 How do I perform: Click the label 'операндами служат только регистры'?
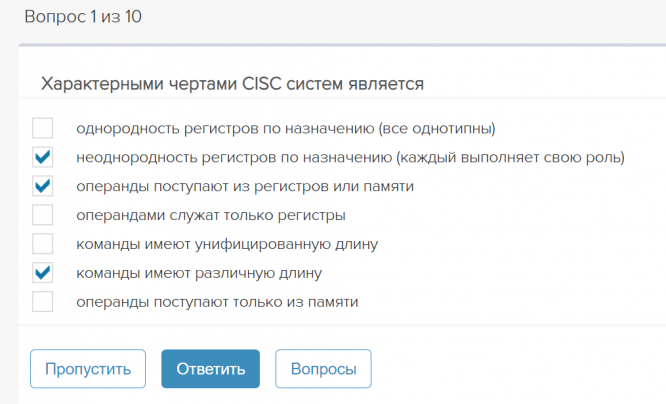[x=211, y=215]
